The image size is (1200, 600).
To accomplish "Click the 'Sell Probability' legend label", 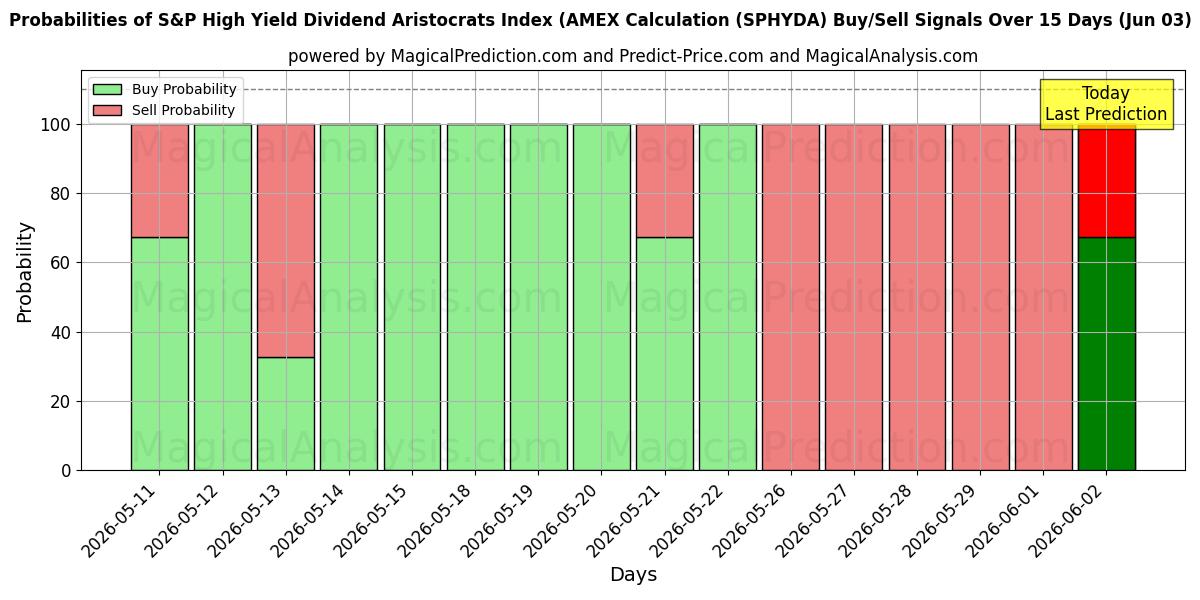I will click(x=183, y=111).
